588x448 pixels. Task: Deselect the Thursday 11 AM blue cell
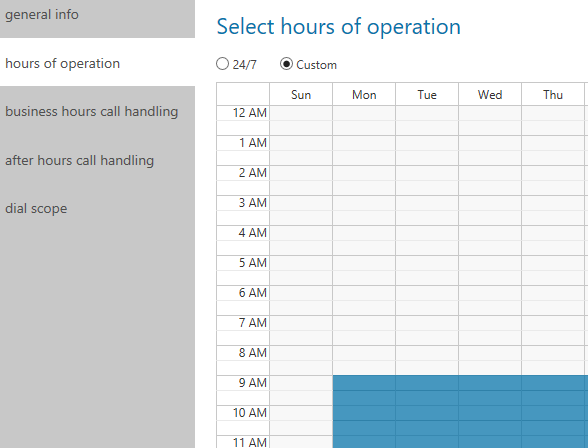(x=553, y=442)
